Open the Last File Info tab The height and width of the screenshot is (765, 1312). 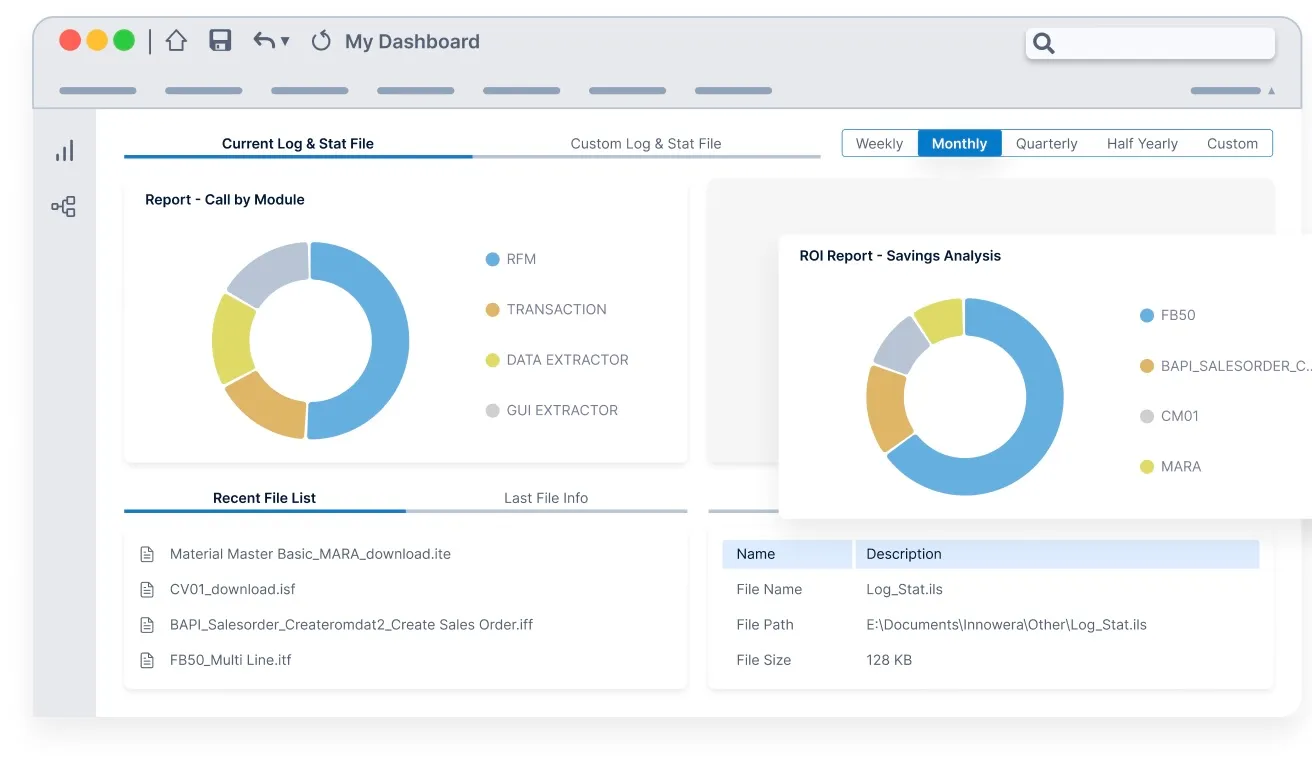[546, 498]
